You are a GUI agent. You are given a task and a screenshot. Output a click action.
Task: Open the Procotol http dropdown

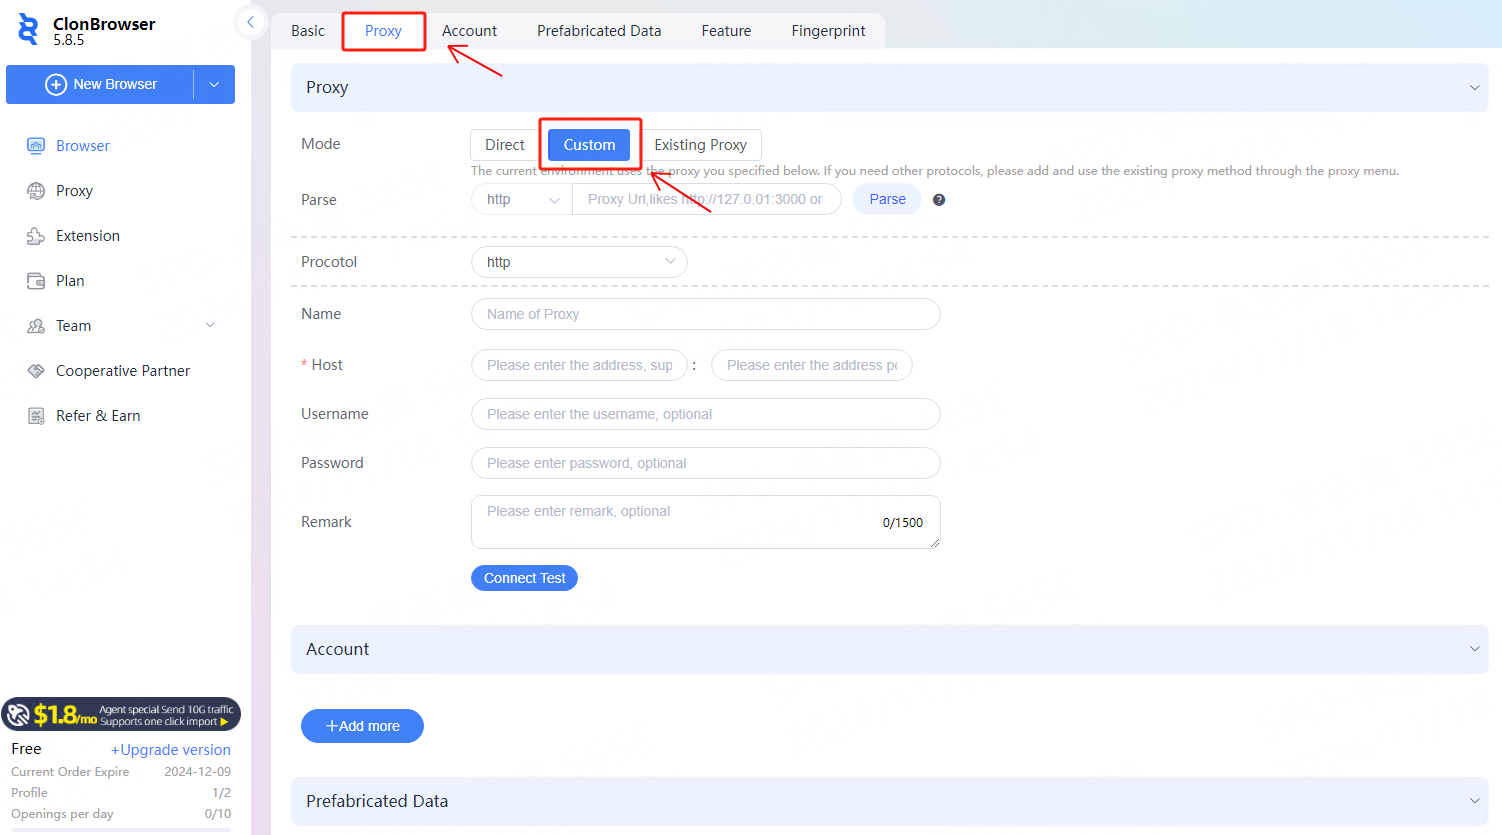click(579, 262)
